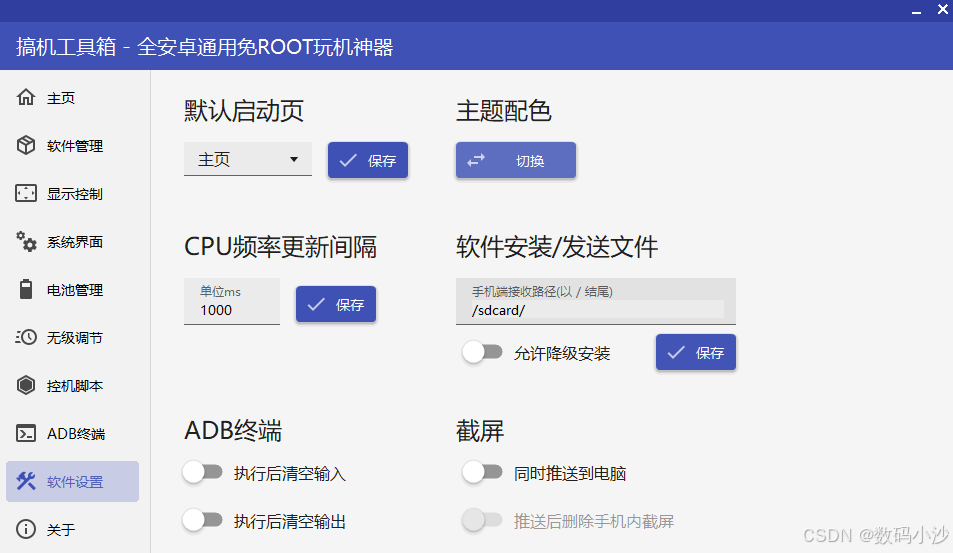Click checkmark icon on 软件安装 save button
953x553 pixels.
(x=676, y=352)
